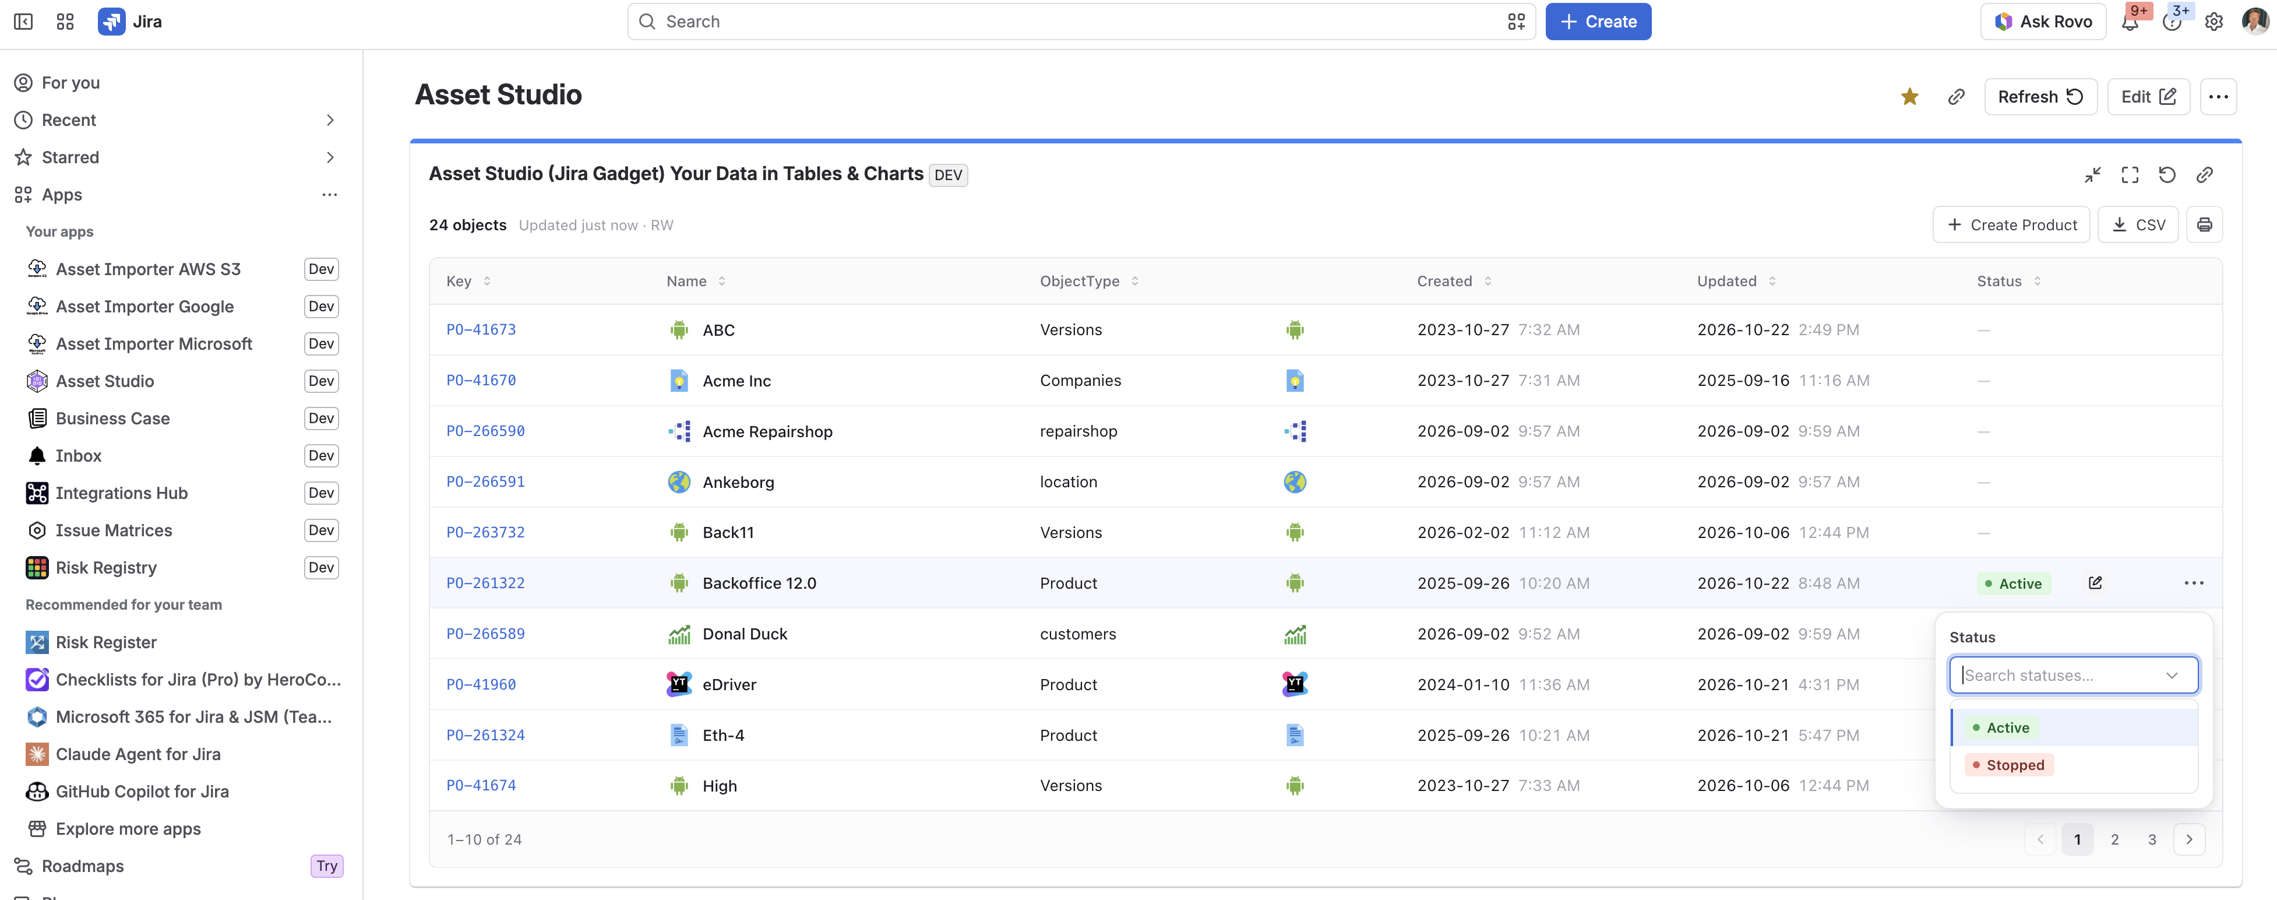Select the Stopped status option

(x=2074, y=765)
